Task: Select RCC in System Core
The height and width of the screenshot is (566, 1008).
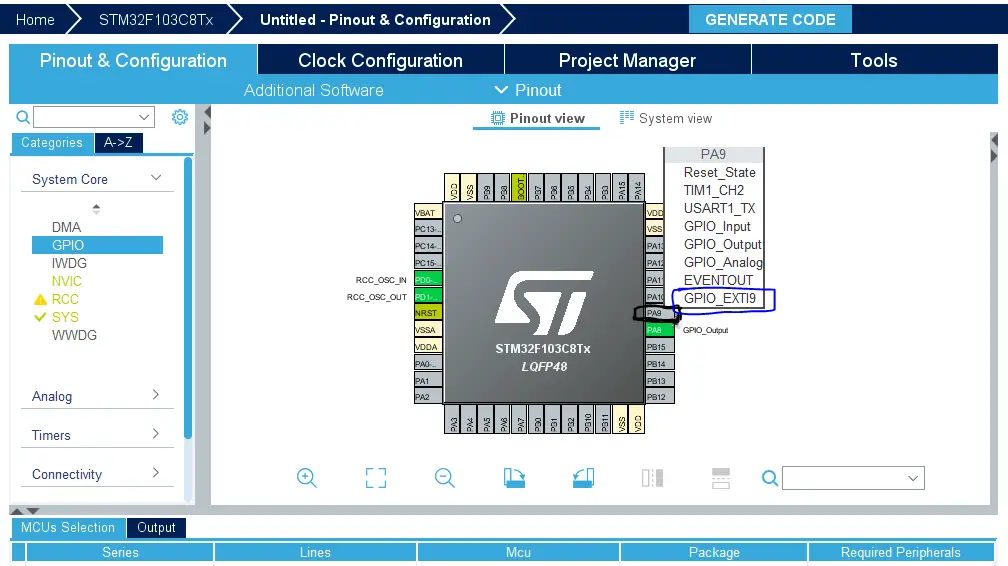Action: click(65, 299)
